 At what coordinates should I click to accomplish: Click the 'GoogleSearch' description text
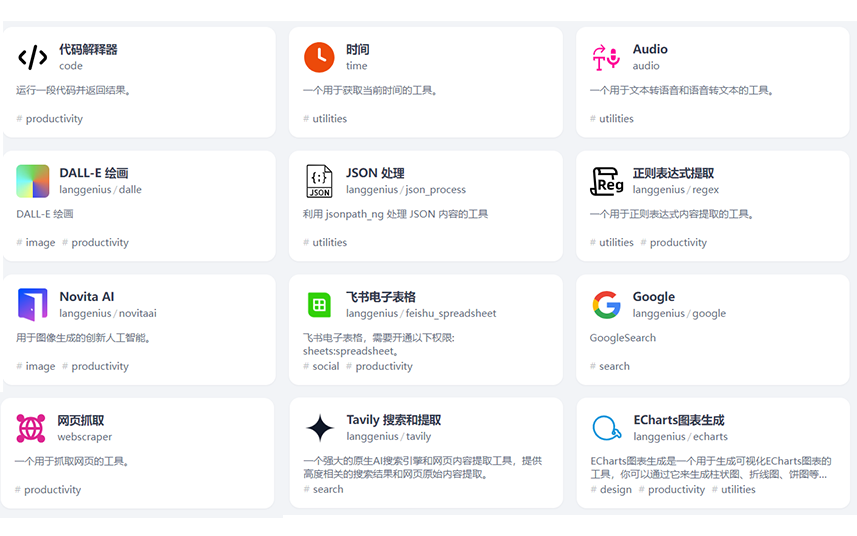[x=623, y=338]
